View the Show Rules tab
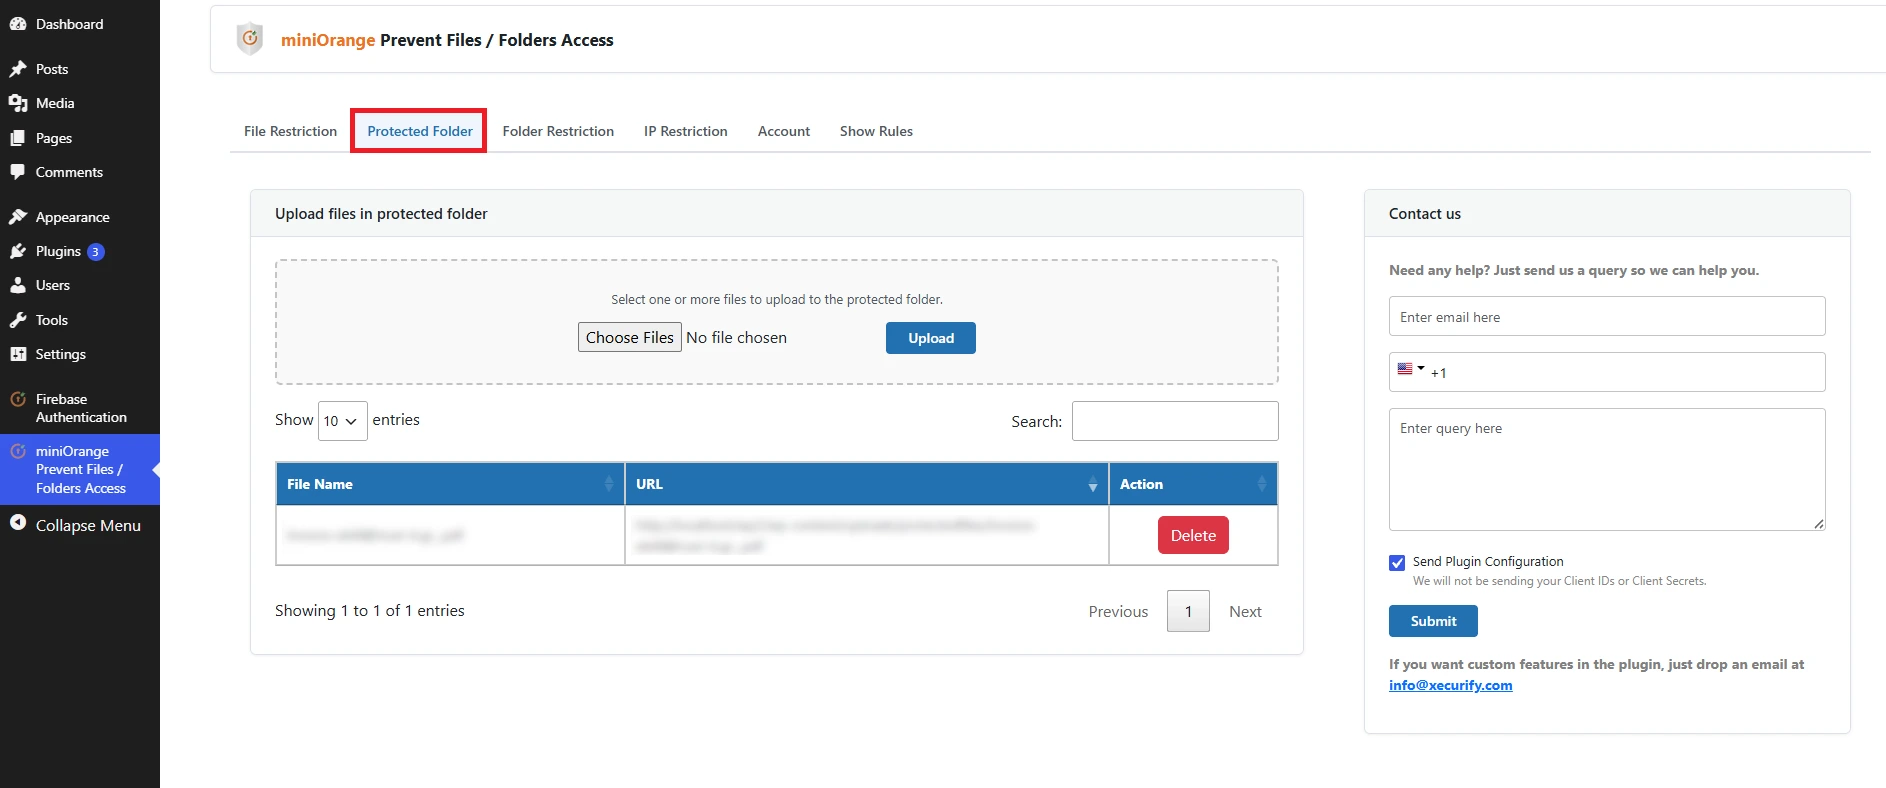 tap(876, 131)
